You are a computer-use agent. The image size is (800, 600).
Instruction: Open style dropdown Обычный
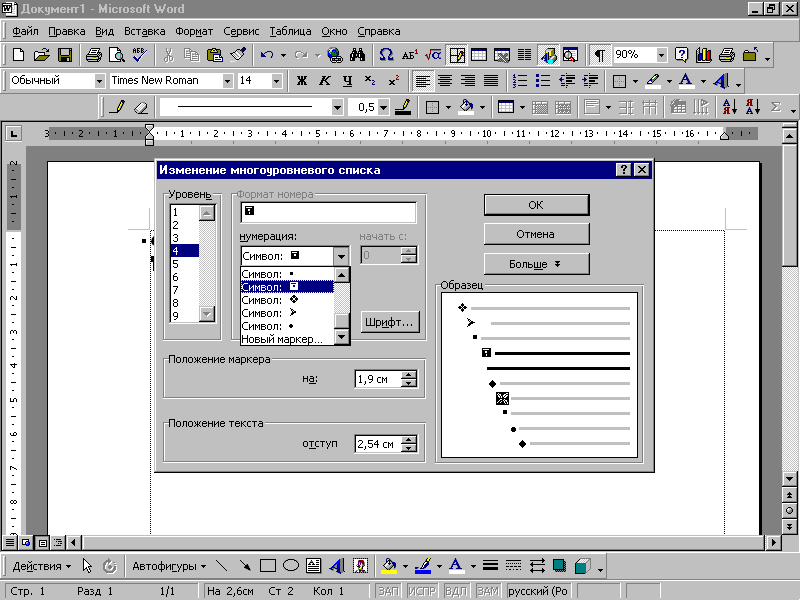pyautogui.click(x=99, y=81)
